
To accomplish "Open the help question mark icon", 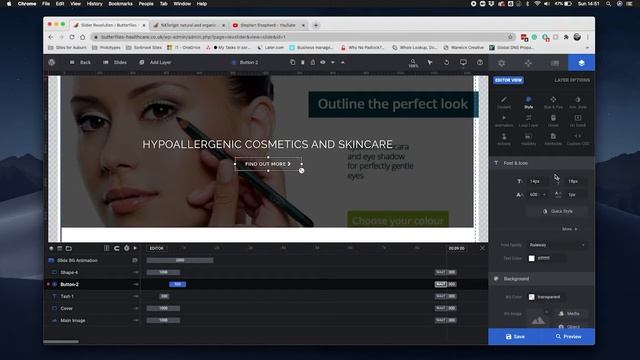I will click(x=480, y=62).
